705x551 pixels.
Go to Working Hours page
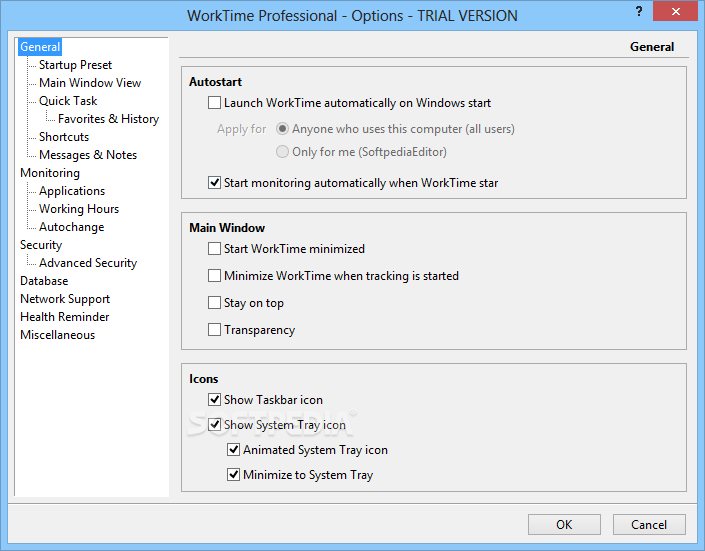click(x=79, y=209)
